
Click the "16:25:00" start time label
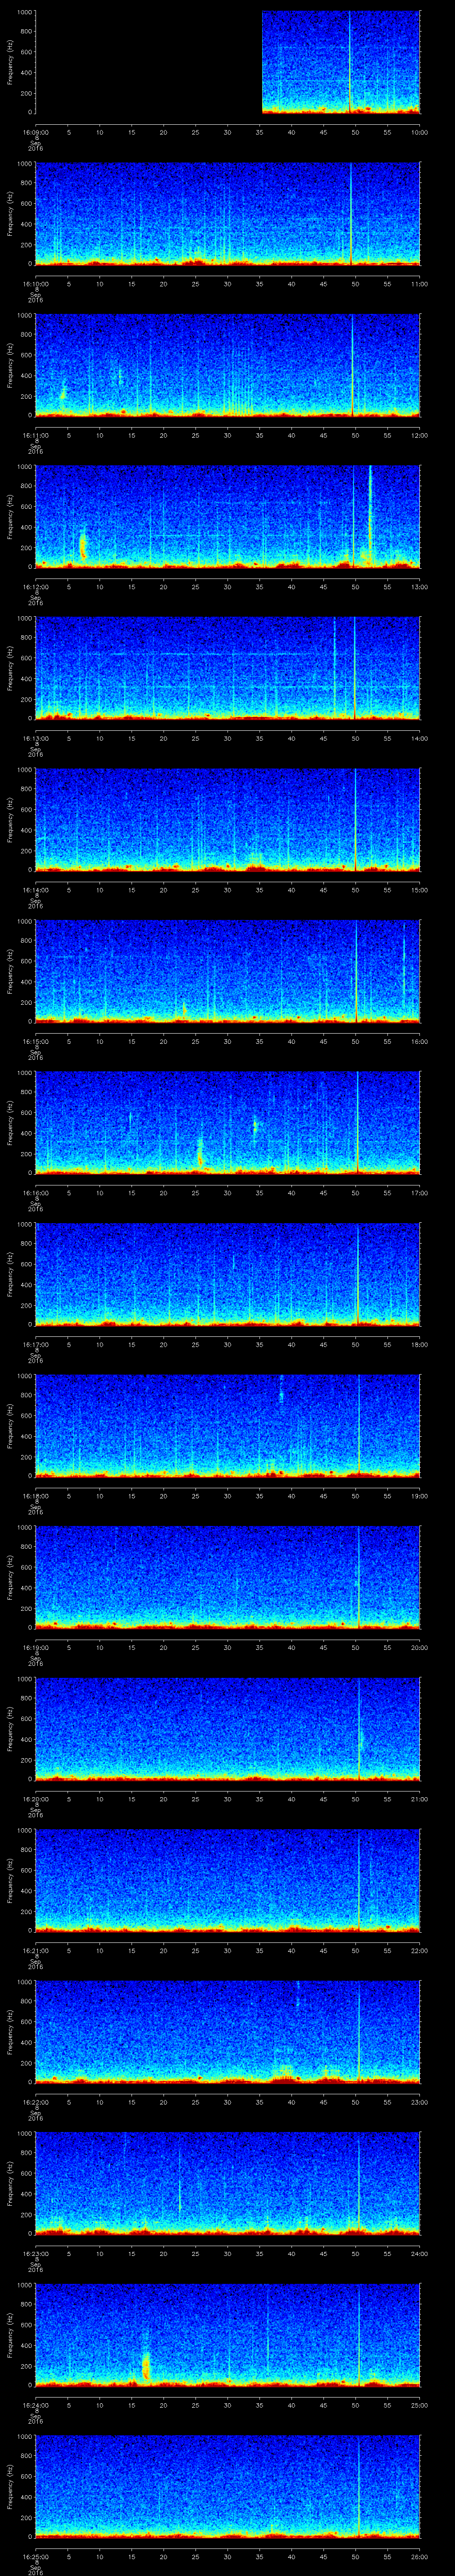35,2556
